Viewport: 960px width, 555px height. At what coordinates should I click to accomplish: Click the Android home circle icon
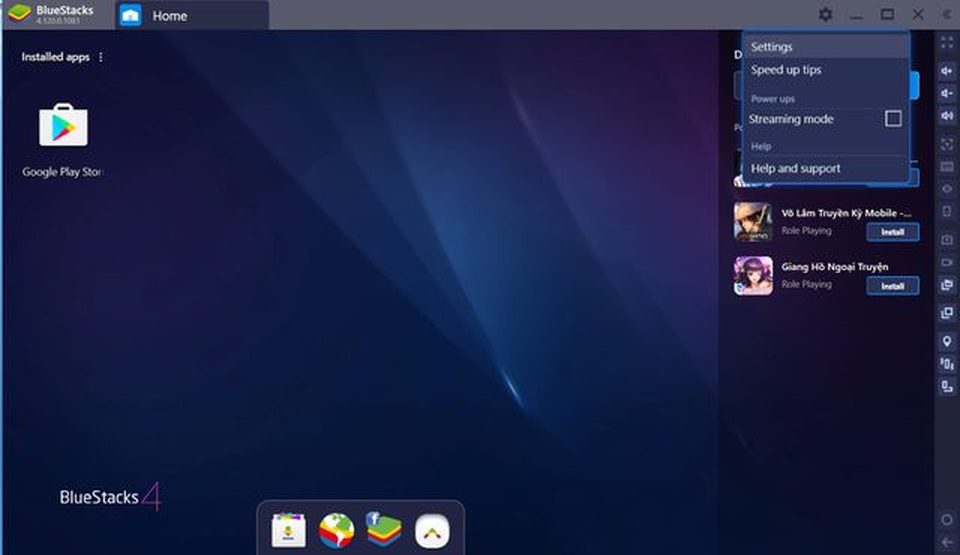(x=947, y=519)
